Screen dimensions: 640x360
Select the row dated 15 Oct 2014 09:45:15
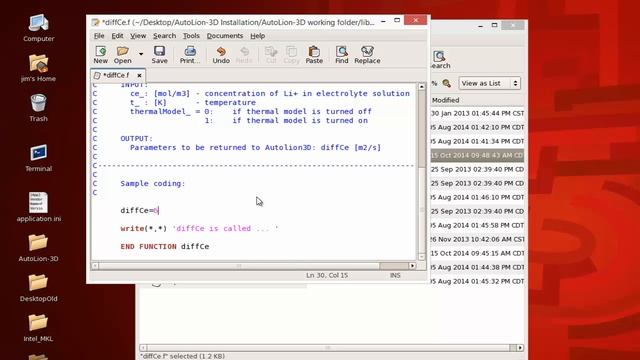pyautogui.click(x=477, y=253)
